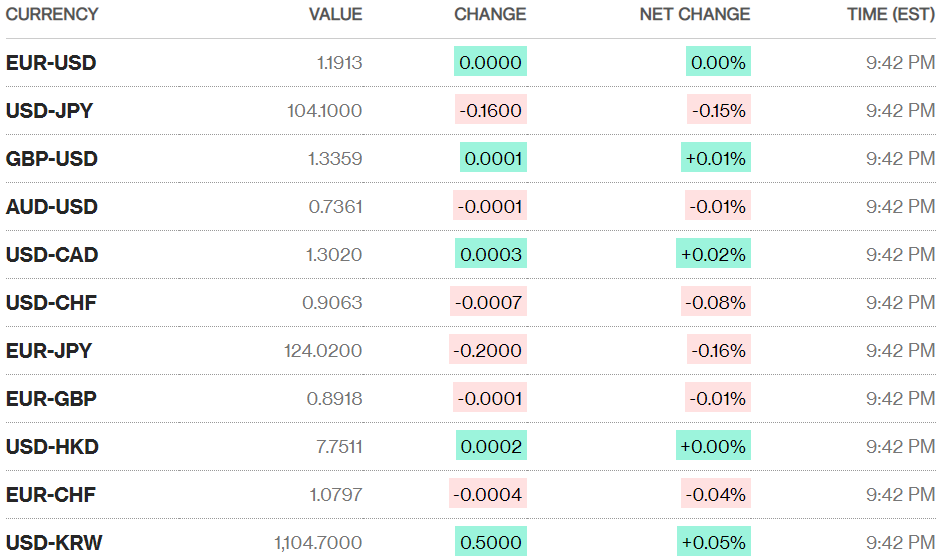Click the CHANGE column header
The width and height of the screenshot is (942, 556).
[x=490, y=14]
